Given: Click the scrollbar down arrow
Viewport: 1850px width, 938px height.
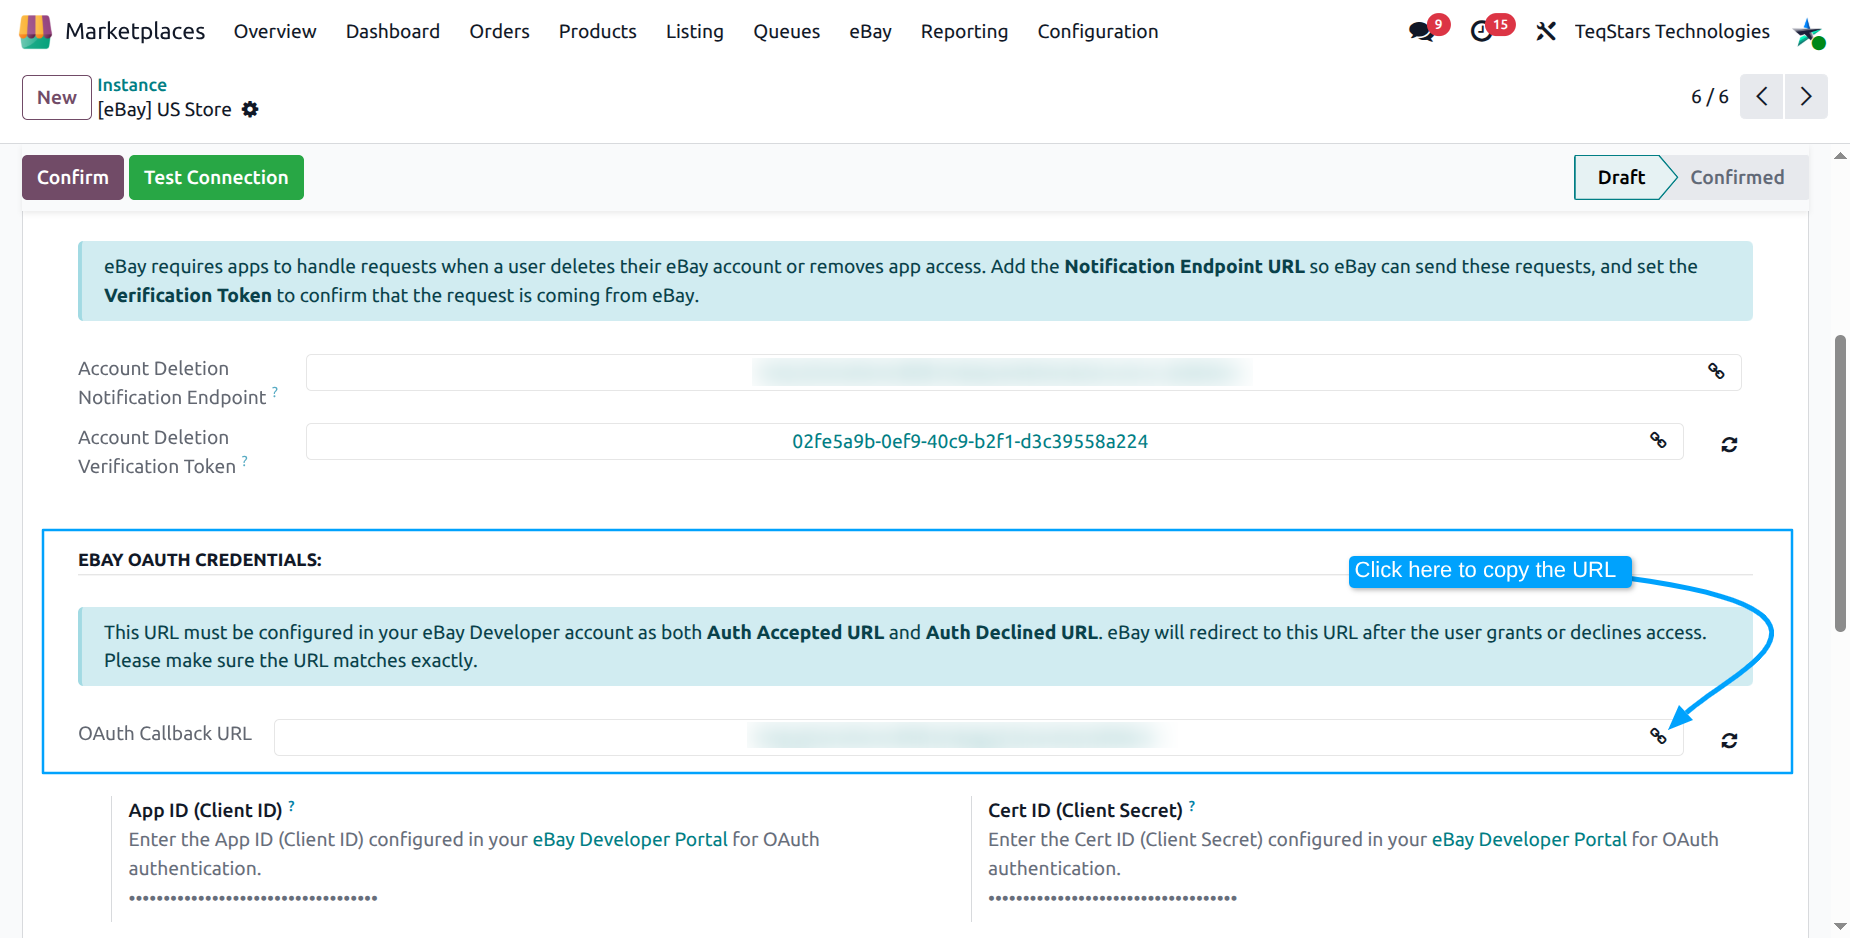Looking at the screenshot, I should tap(1840, 926).
